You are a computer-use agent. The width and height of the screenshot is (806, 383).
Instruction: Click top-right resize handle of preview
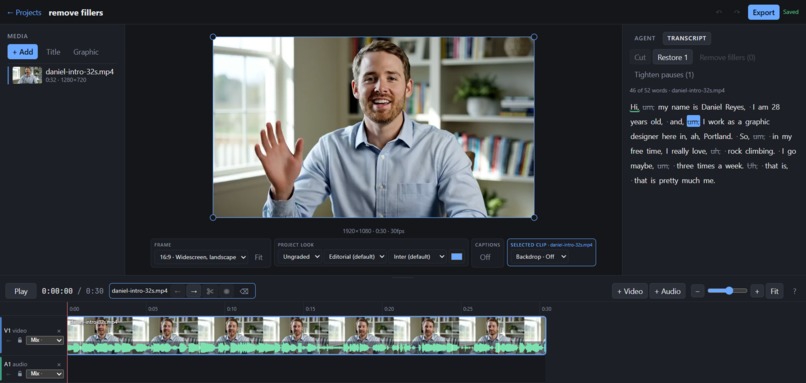coord(534,37)
